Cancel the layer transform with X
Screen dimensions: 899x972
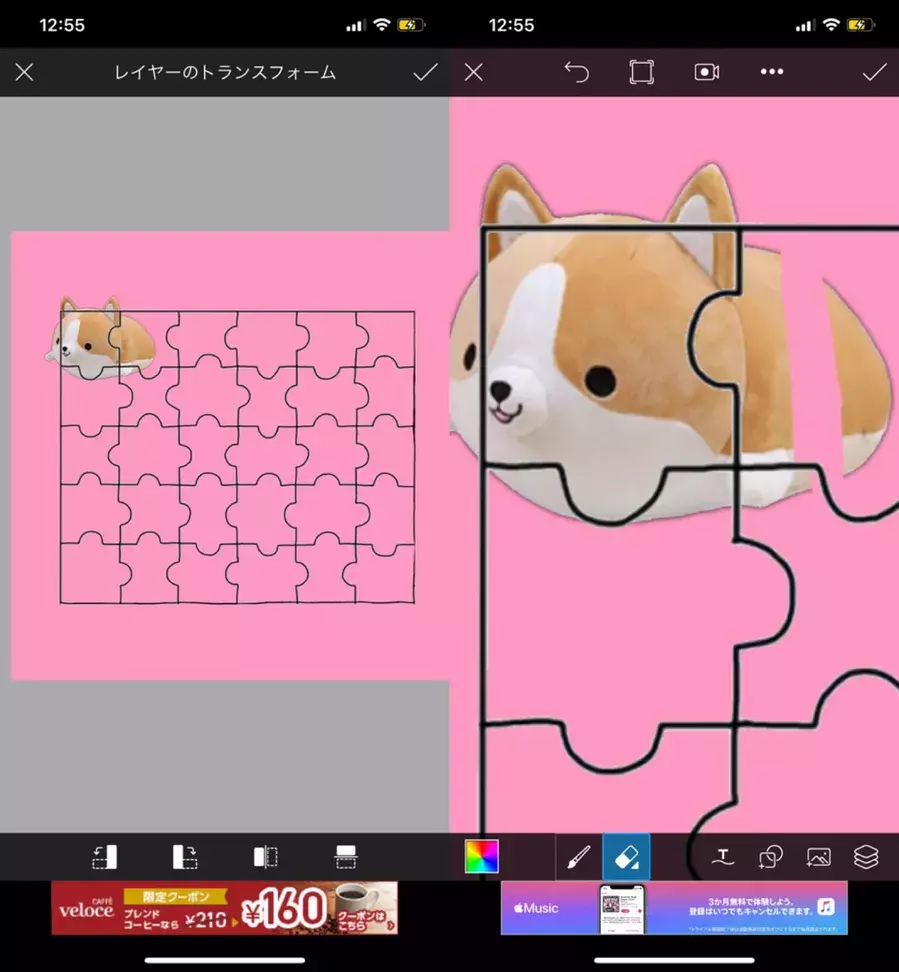pos(24,72)
